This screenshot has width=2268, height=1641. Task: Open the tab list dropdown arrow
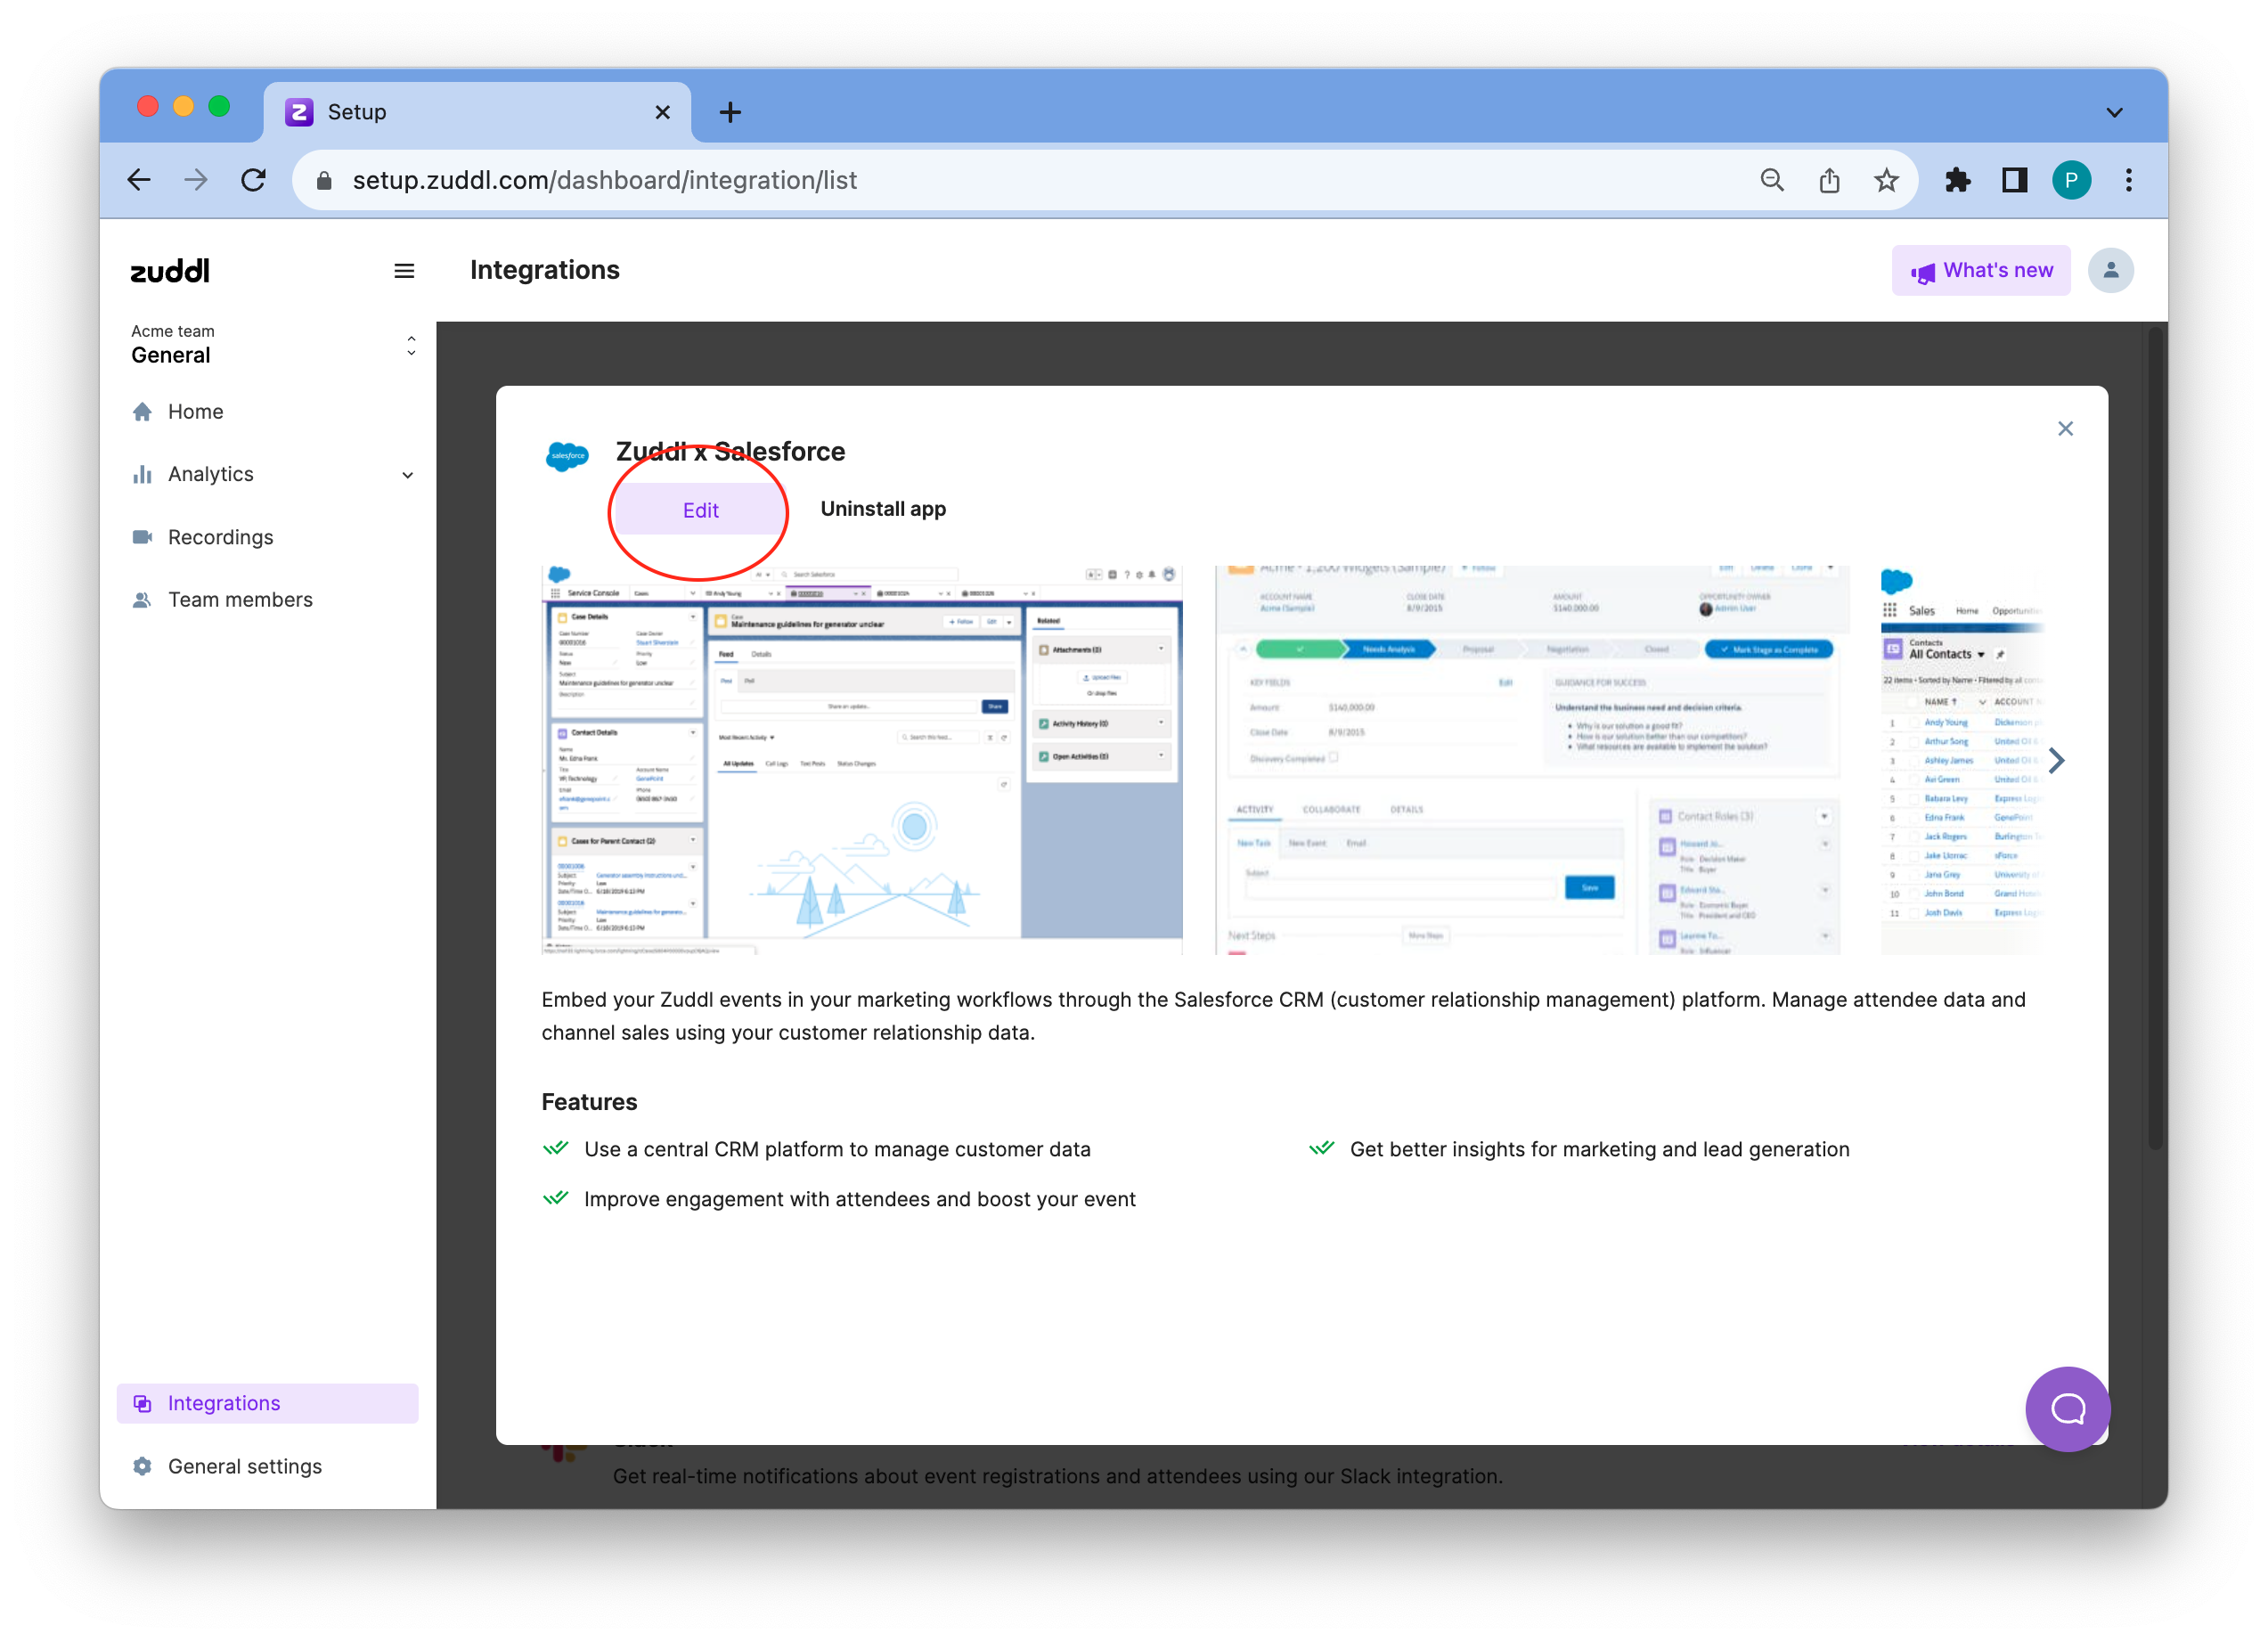[2114, 113]
